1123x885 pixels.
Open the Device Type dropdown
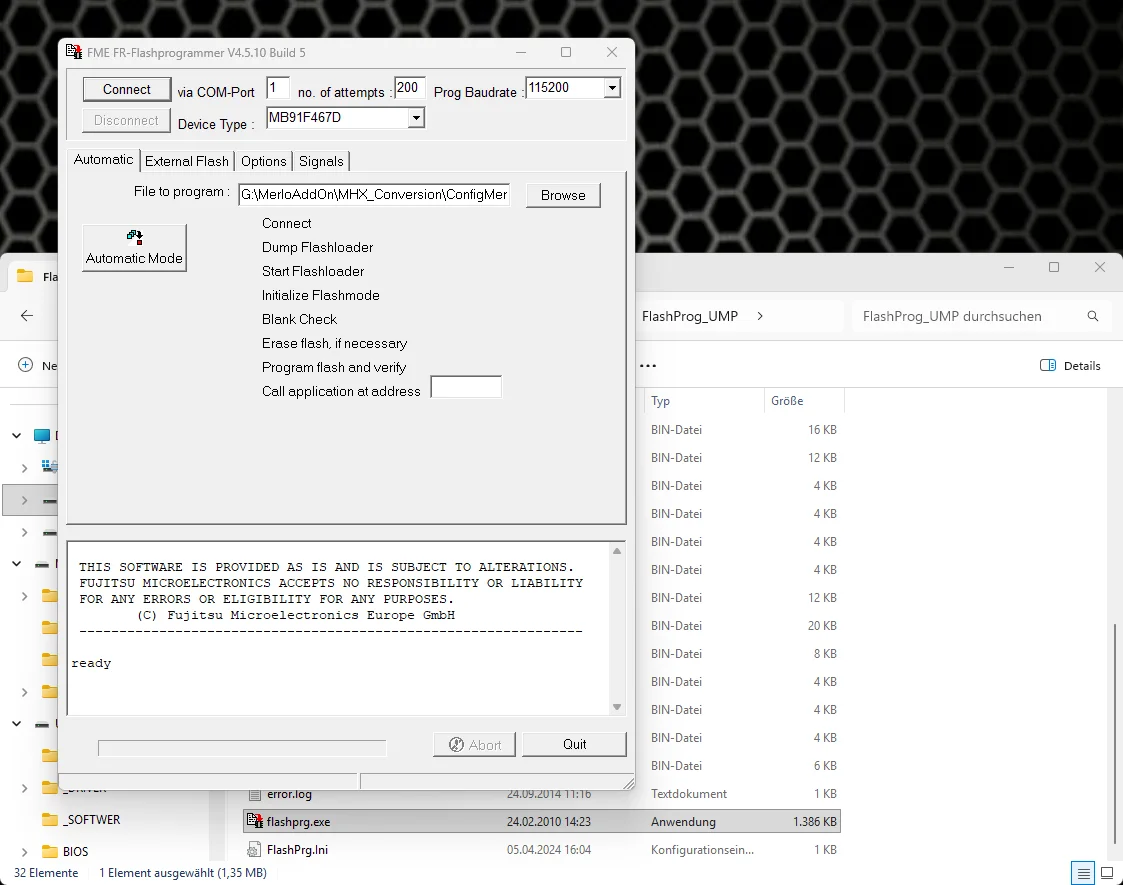coord(417,118)
